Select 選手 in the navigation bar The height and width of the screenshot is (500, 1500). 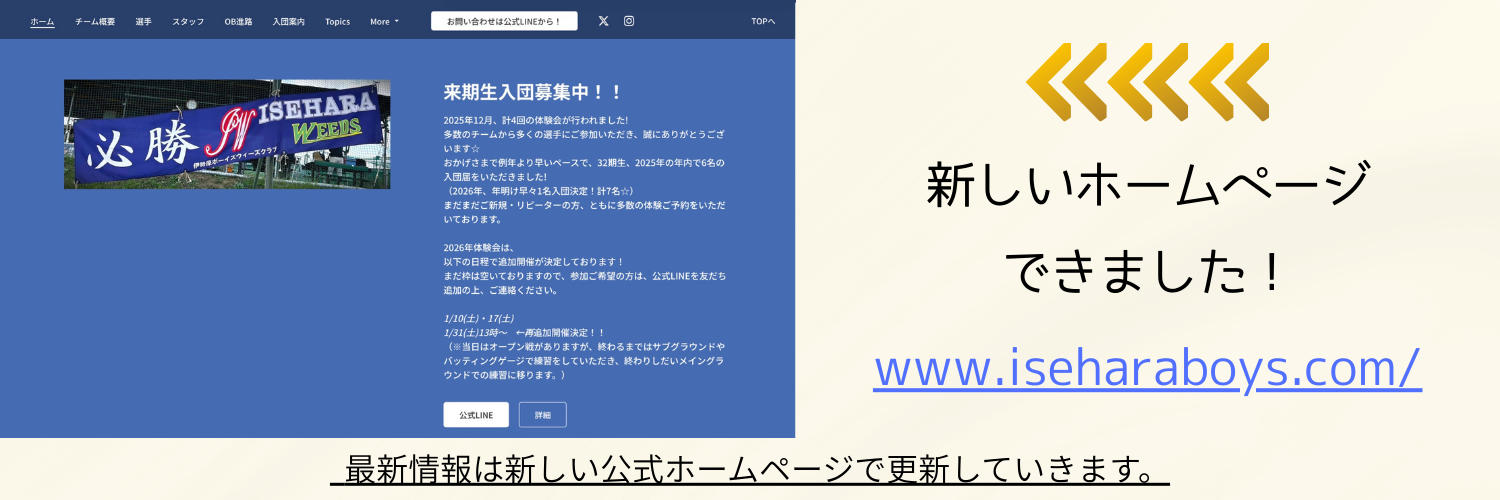tap(143, 21)
